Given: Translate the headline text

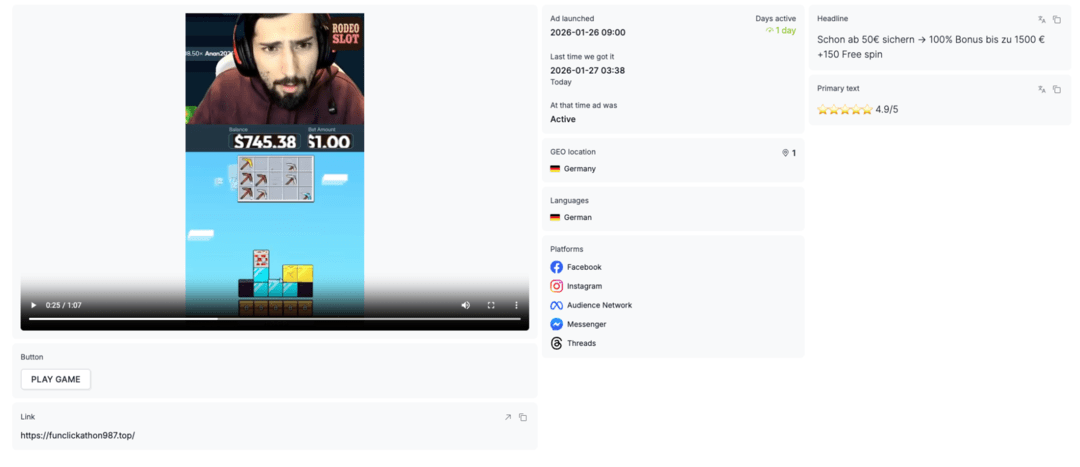Looking at the screenshot, I should (x=1042, y=19).
